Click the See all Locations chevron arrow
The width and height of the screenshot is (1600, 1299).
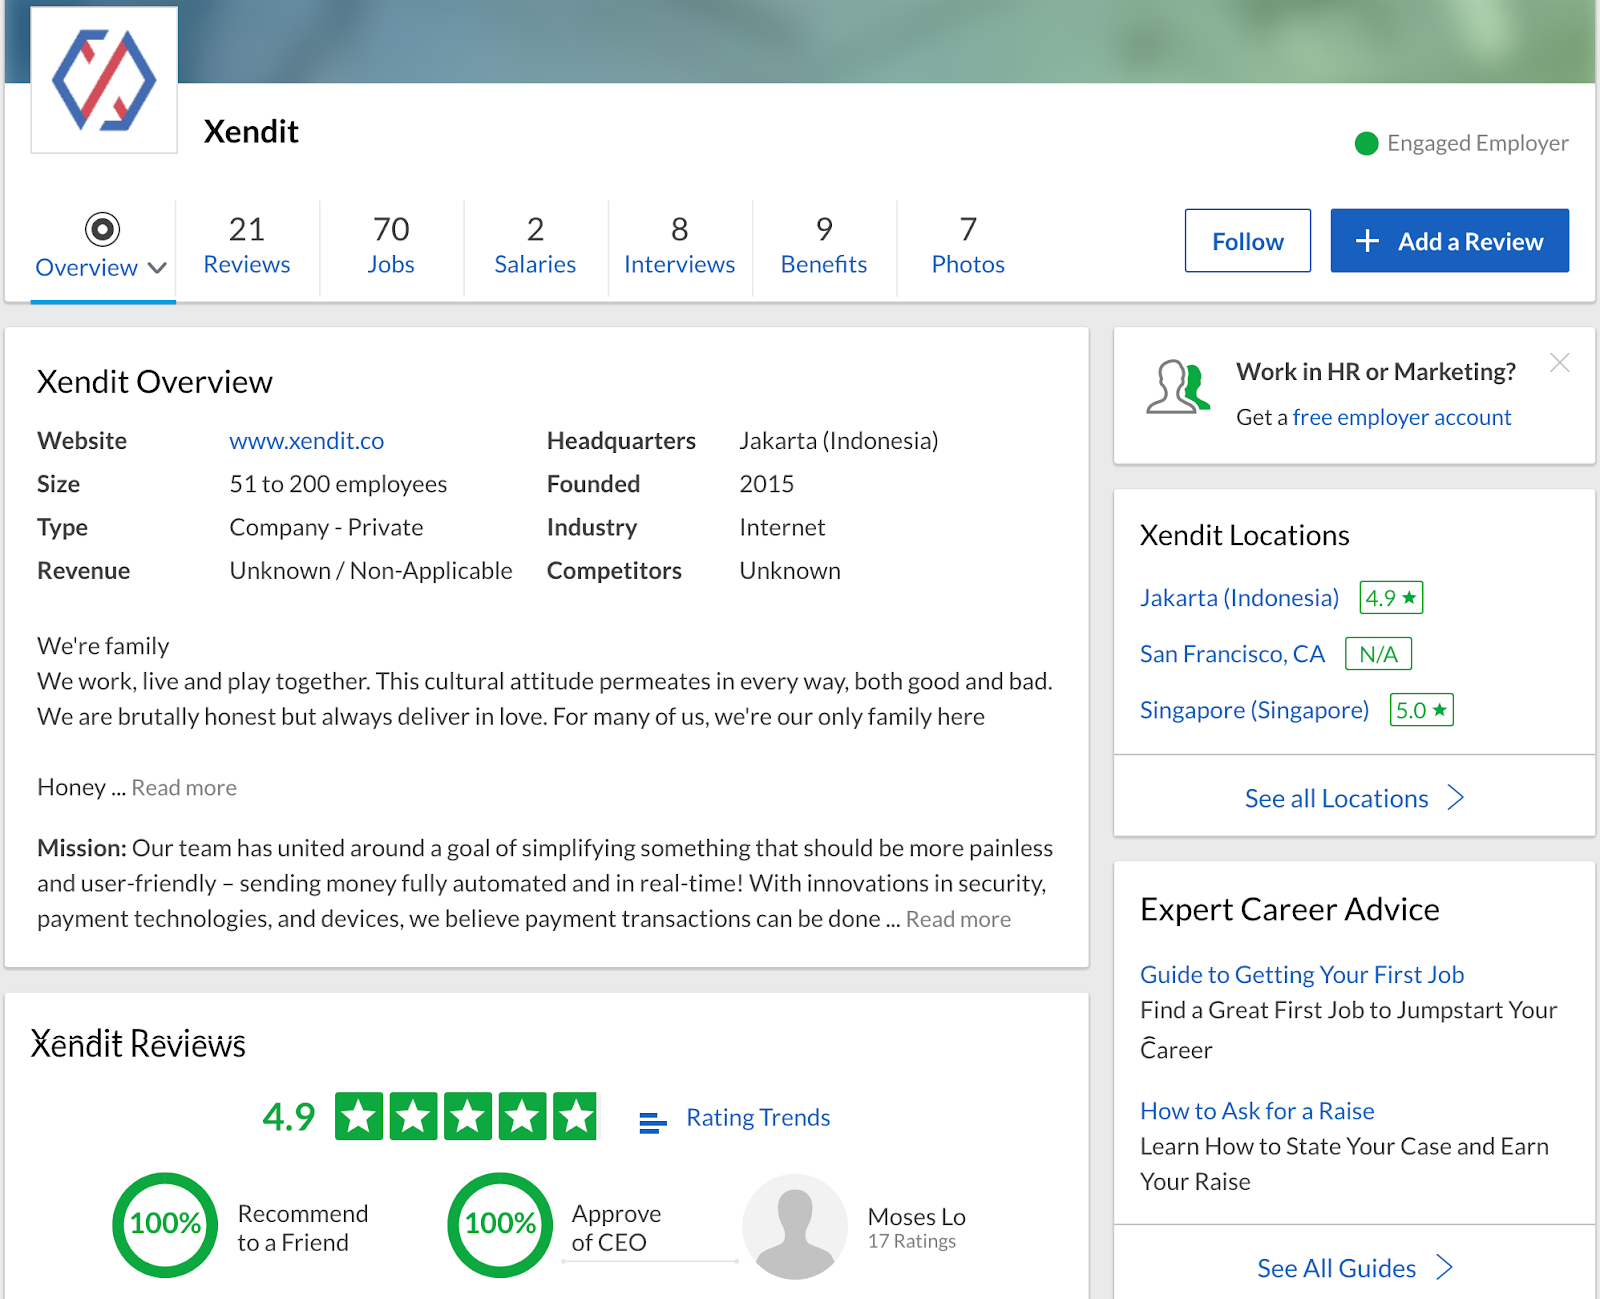pyautogui.click(x=1456, y=798)
